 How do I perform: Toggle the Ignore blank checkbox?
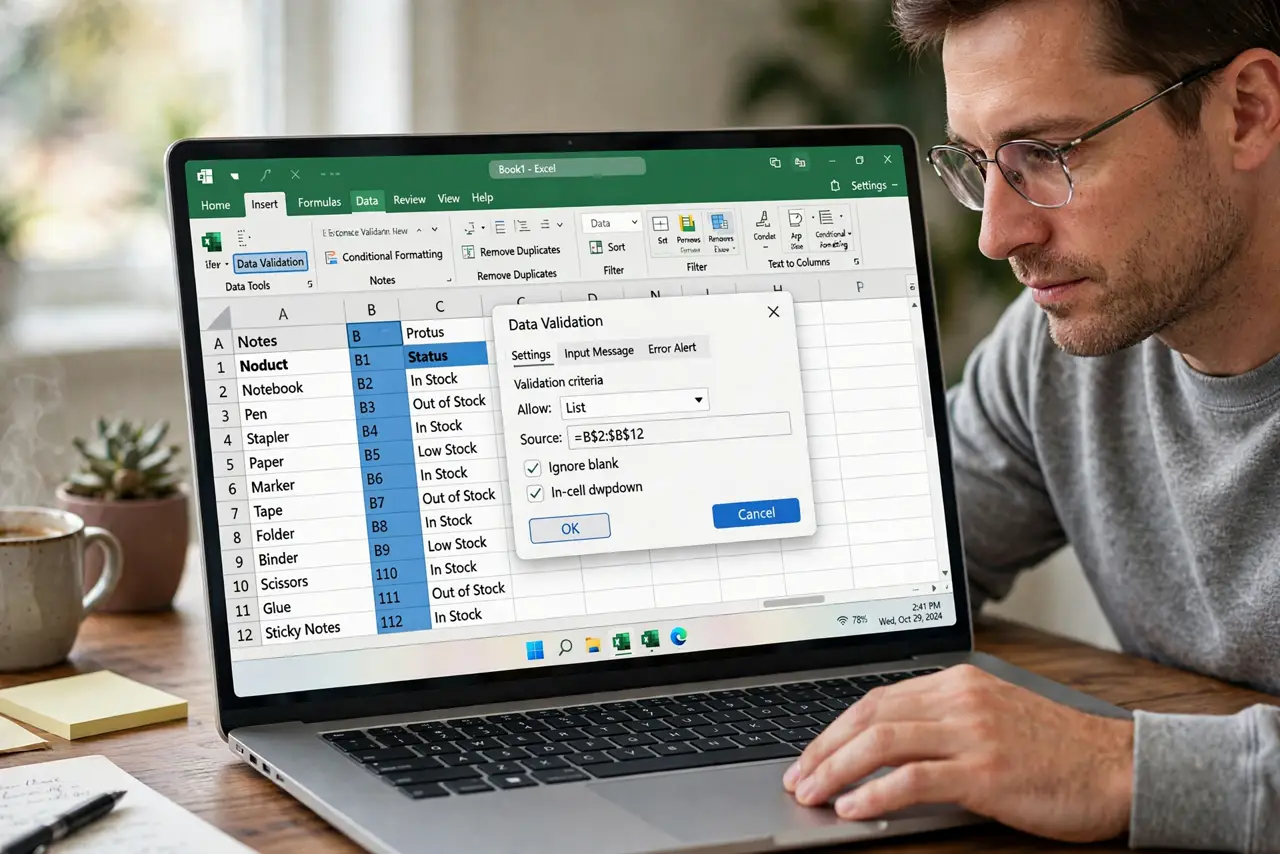(x=533, y=467)
